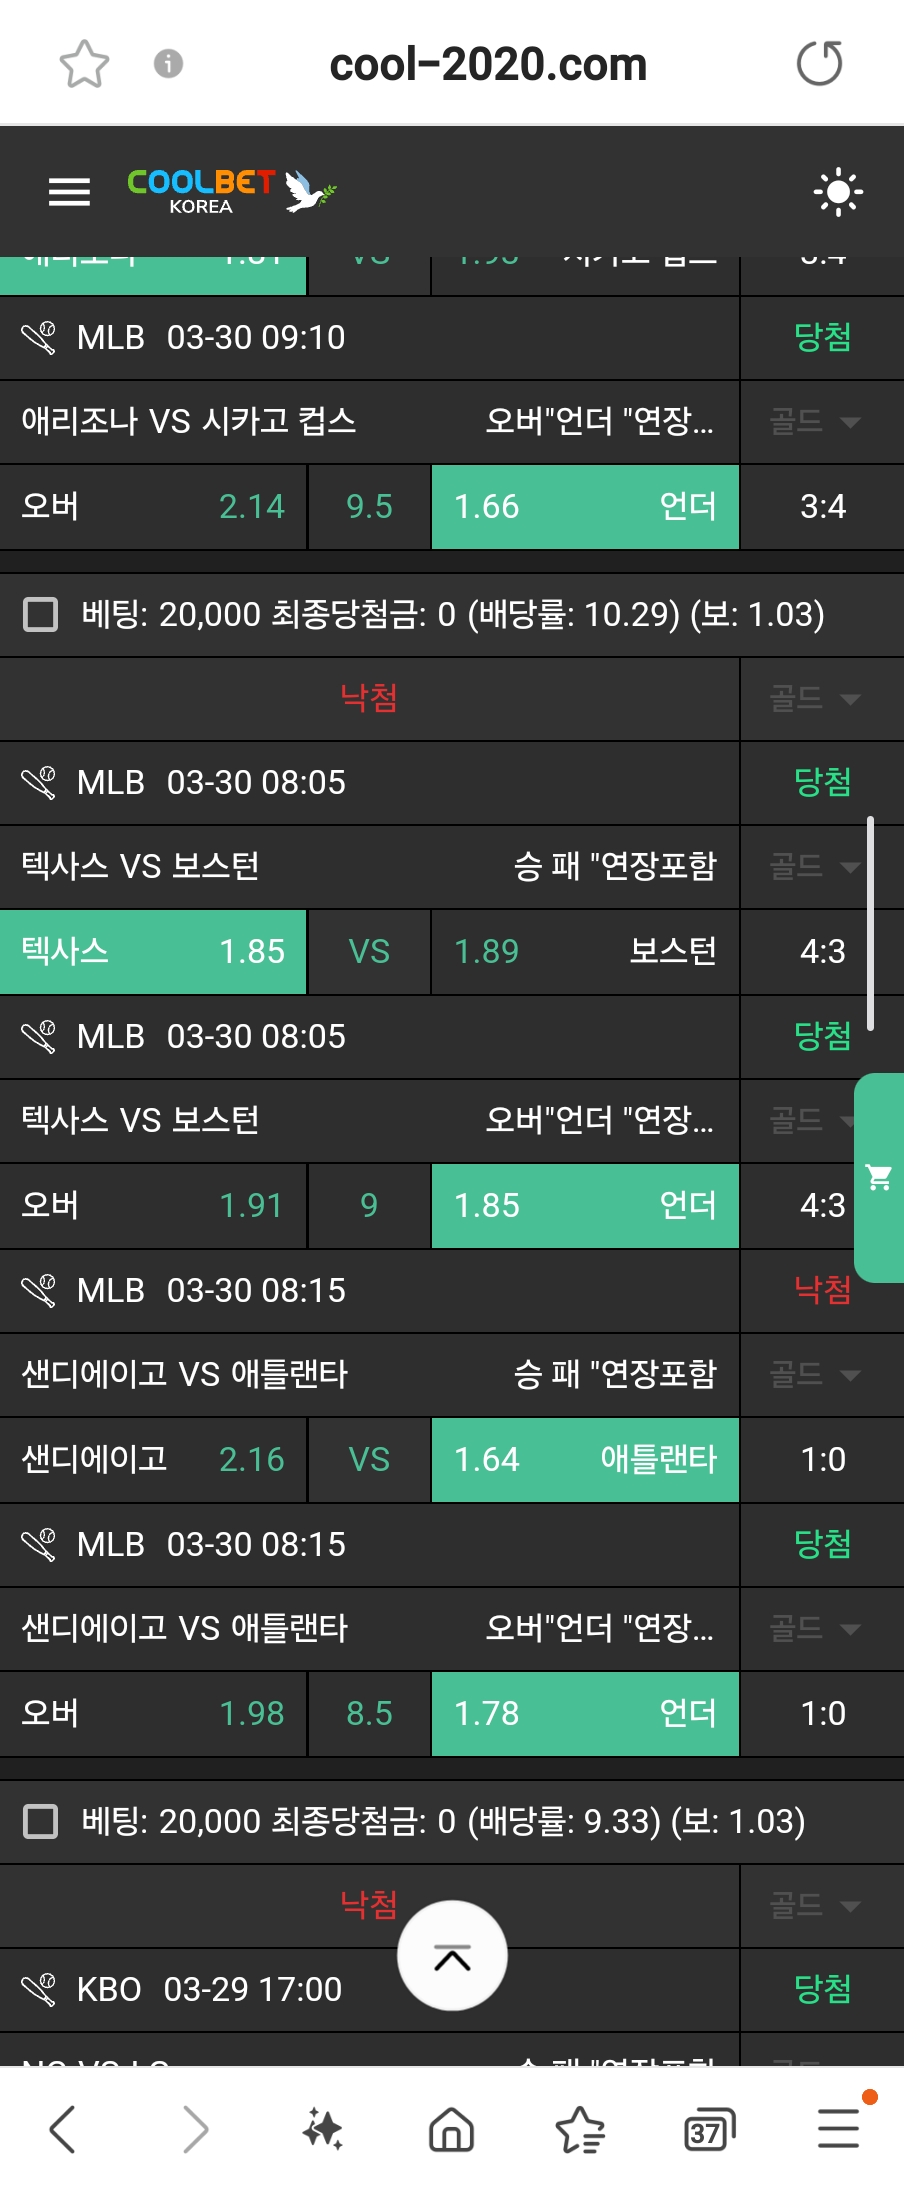904x2192 pixels.
Task: Bookmark page with star icon in address bar
Action: (84, 64)
